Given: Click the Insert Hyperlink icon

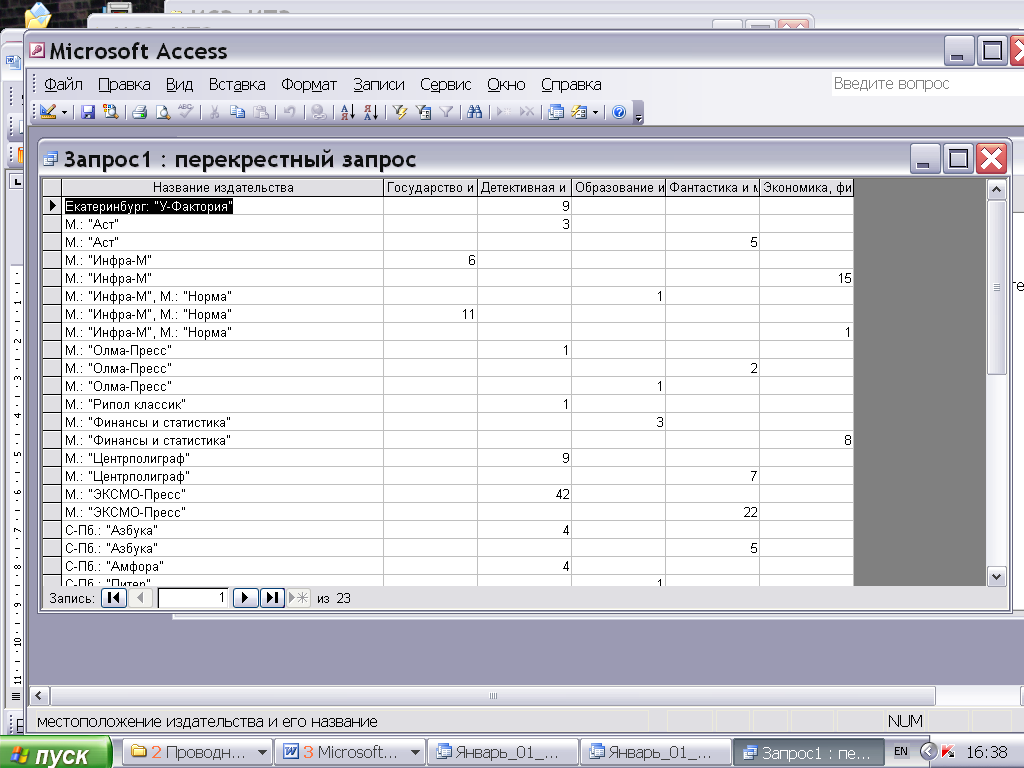Looking at the screenshot, I should click(x=319, y=112).
